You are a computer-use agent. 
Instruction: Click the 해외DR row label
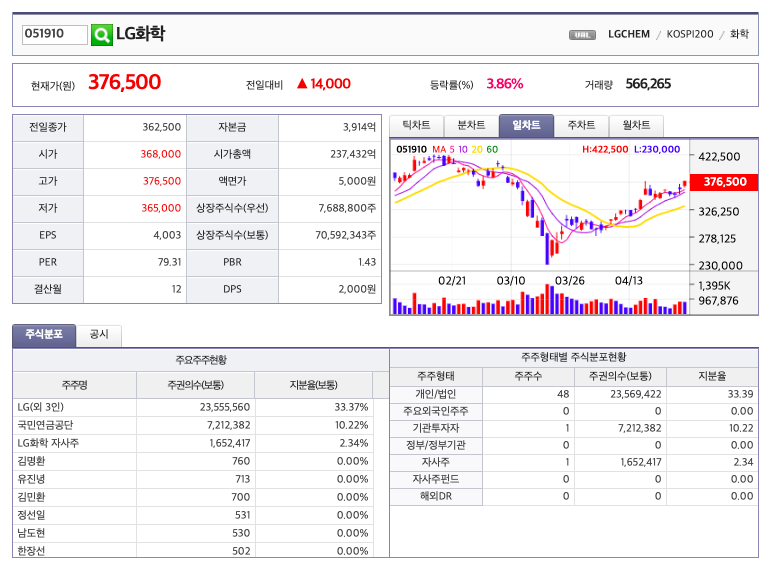pos(436,496)
